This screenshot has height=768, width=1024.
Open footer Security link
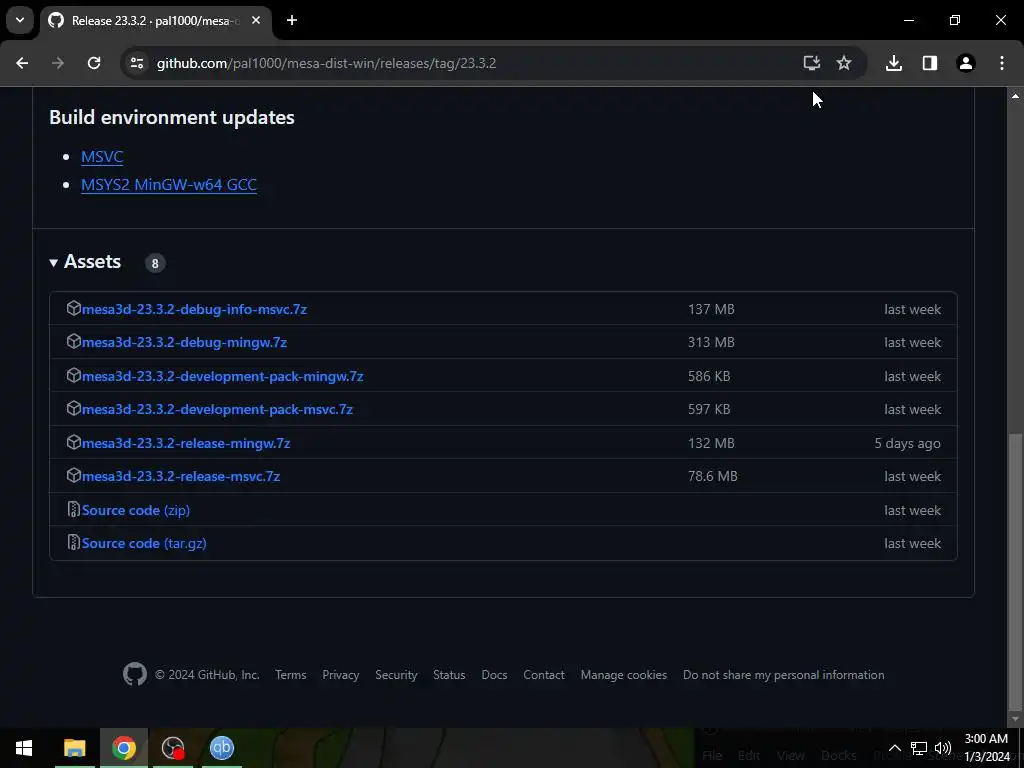396,675
